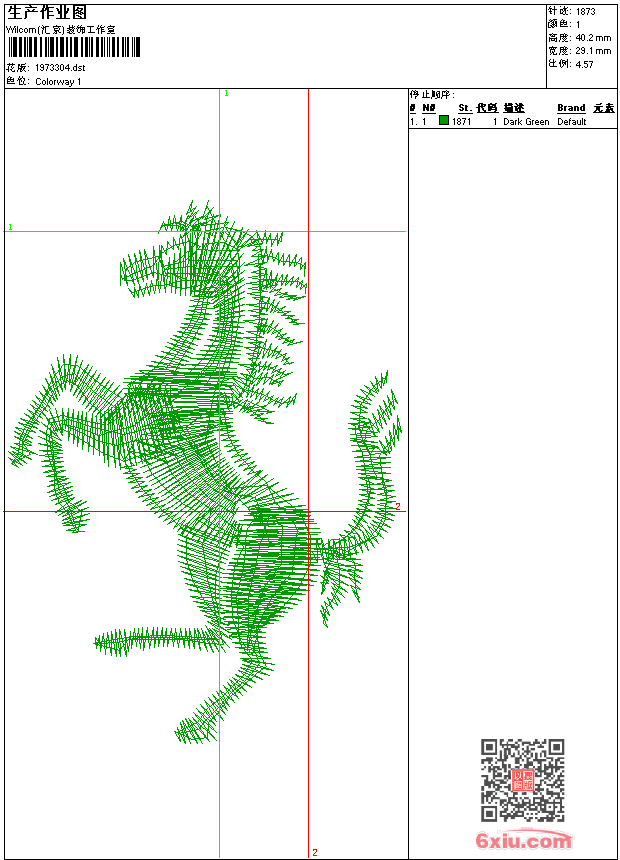Click the '停止顺序' stop sequence heading
Screen dimensions: 620x860
pyautogui.click(x=432, y=95)
